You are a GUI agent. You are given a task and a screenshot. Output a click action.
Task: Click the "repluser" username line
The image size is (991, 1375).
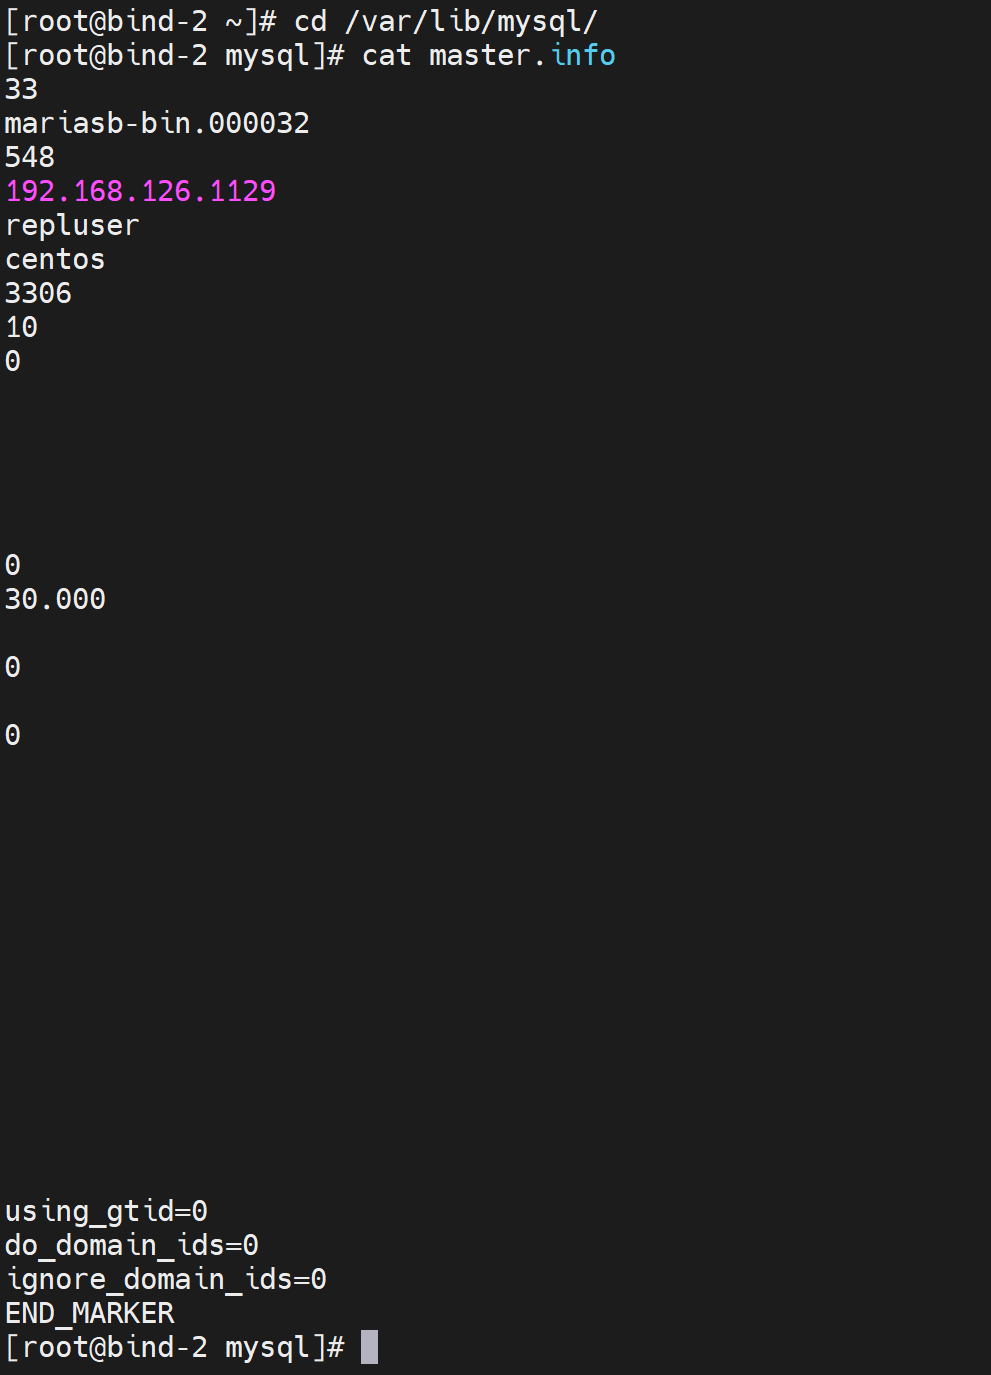coord(72,225)
